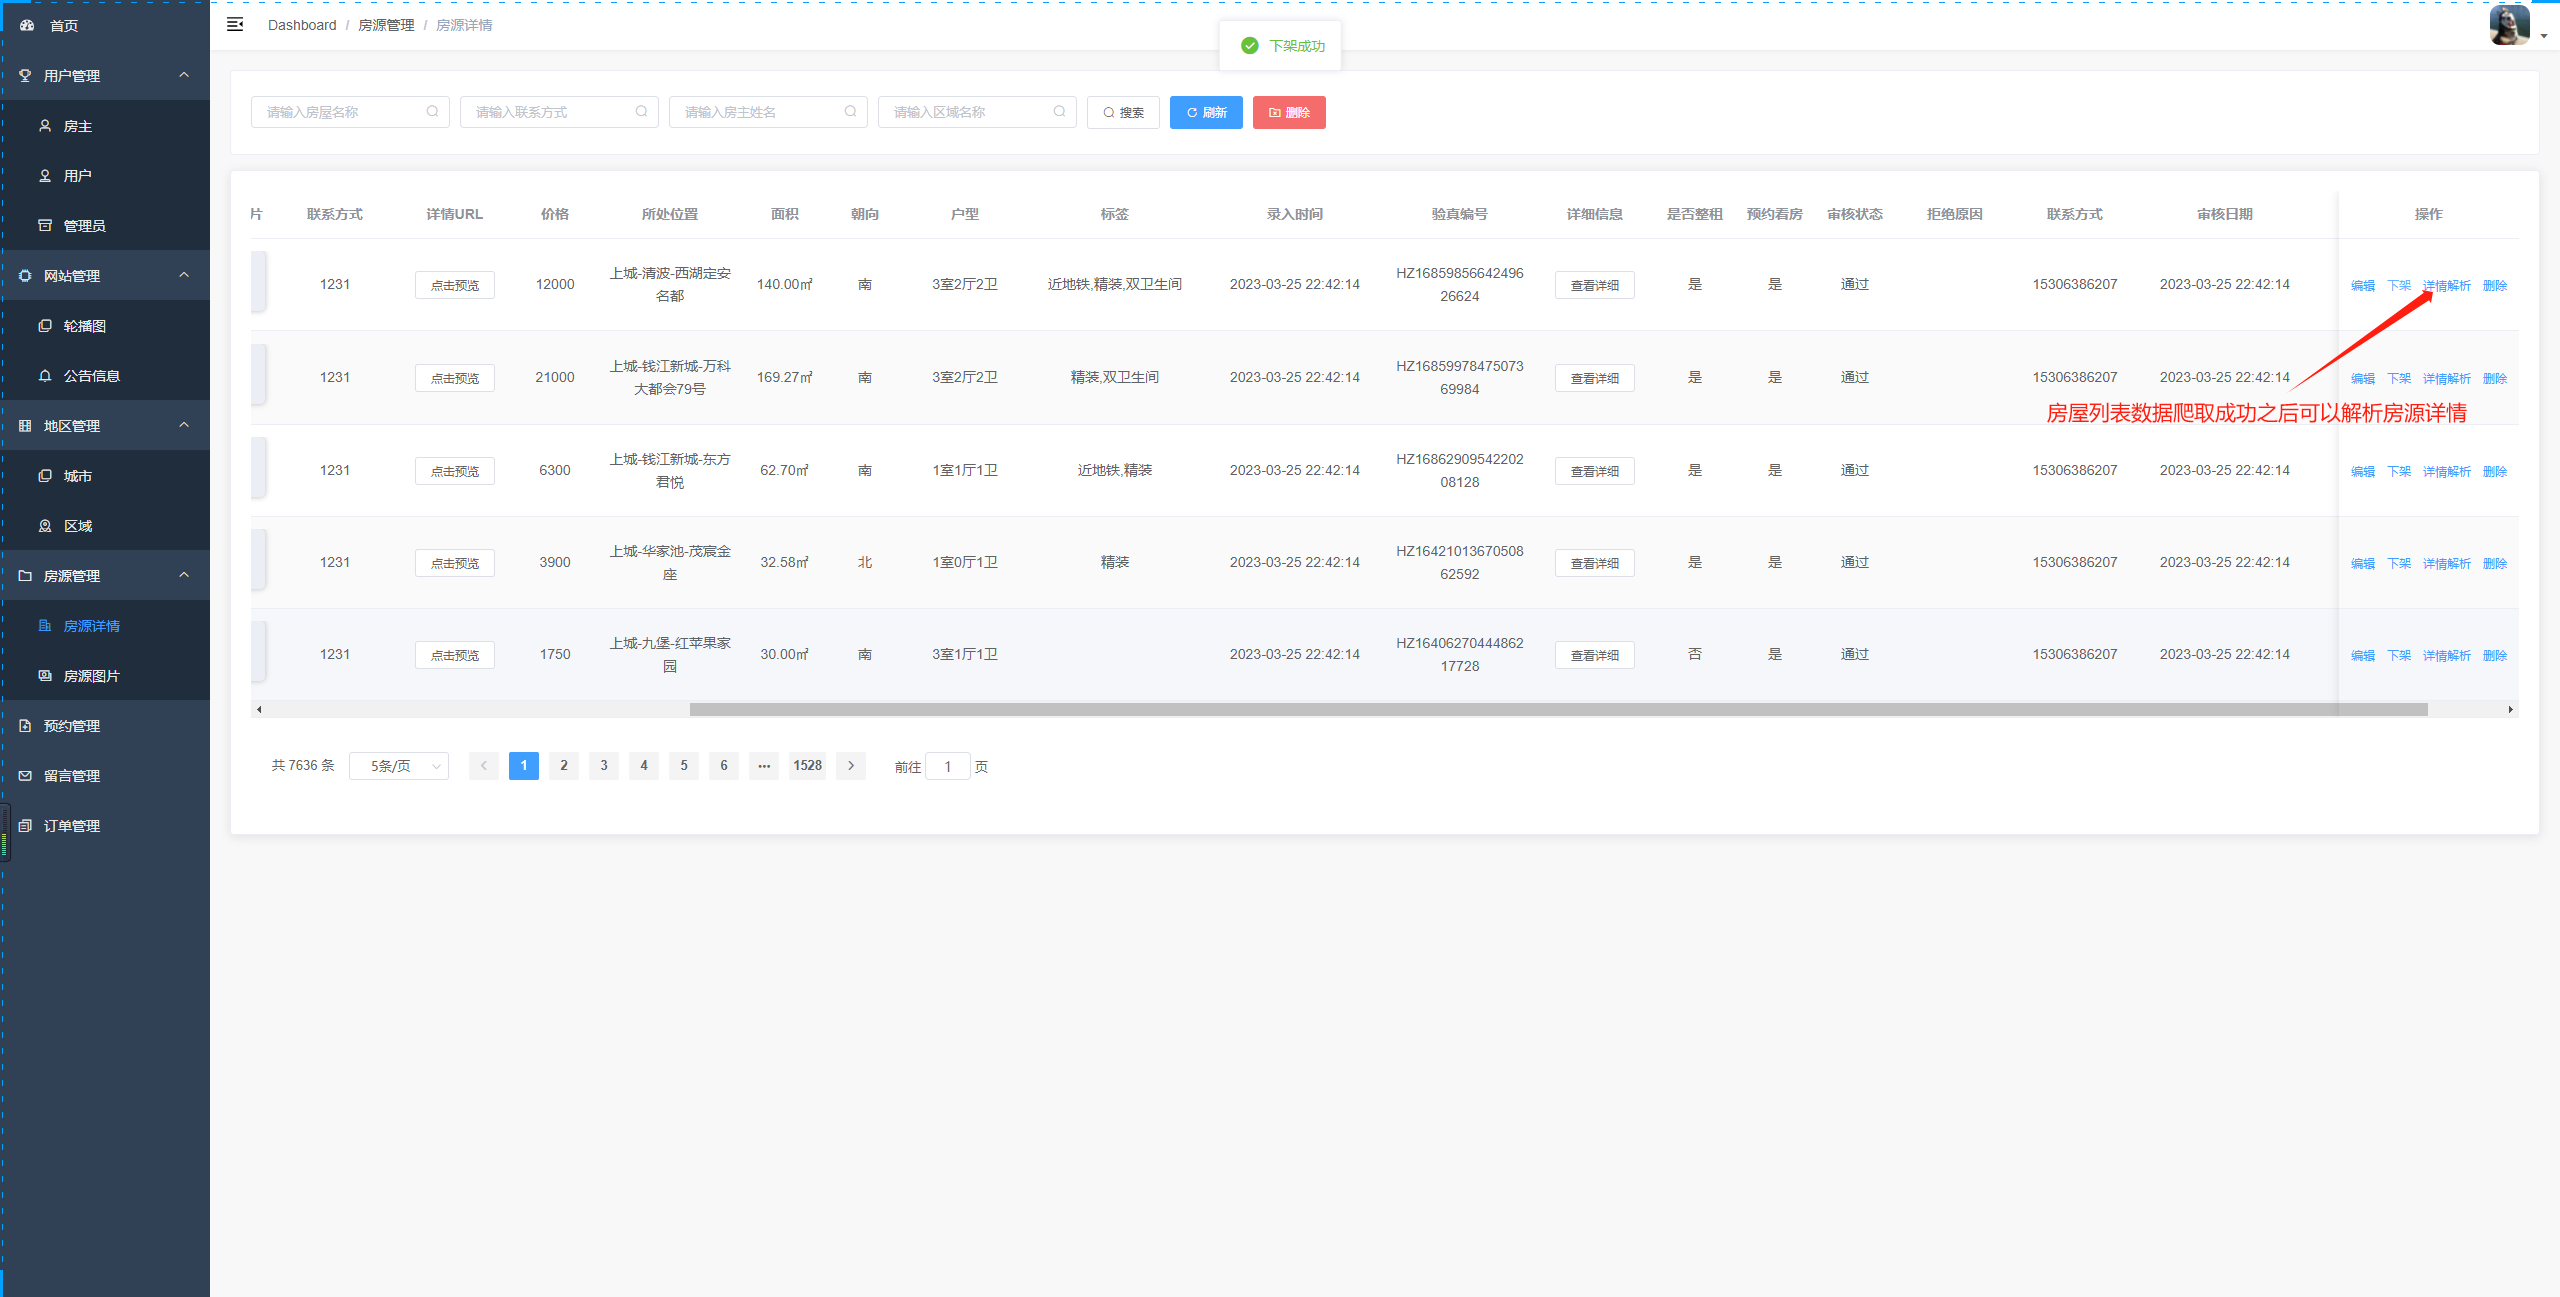This screenshot has height=1297, width=2560.
Task: Click the table's horizontal scrollbar
Action: 1558,709
